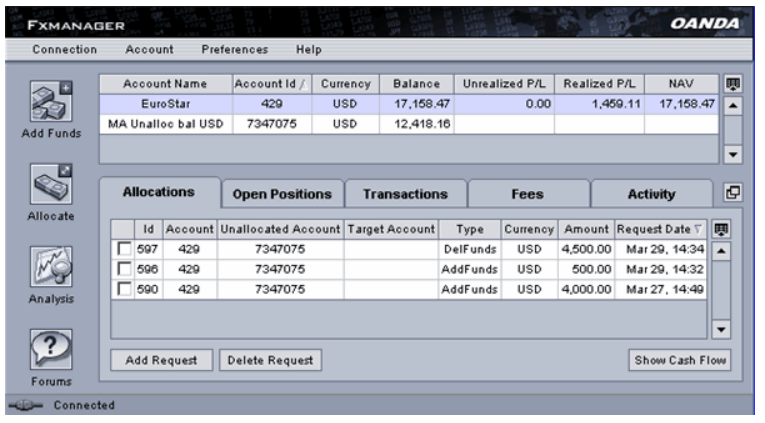Click the OANDA logo

point(705,23)
